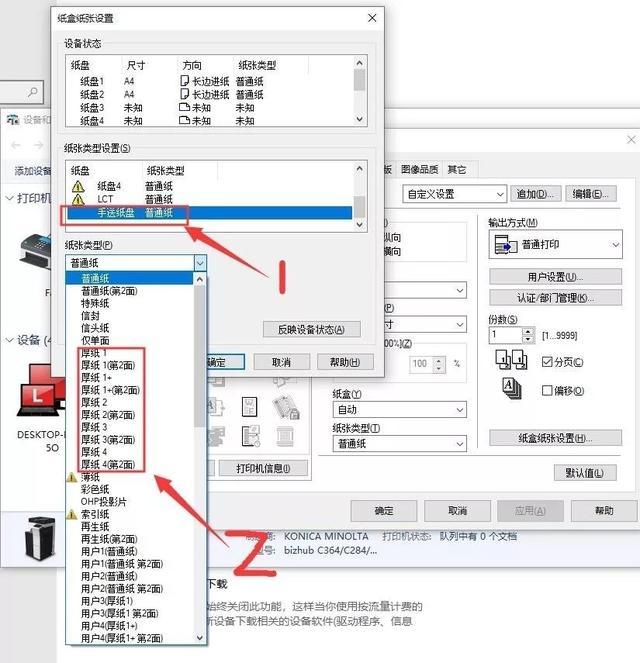Select 用户3(厚纸1) option
The height and width of the screenshot is (663, 640).
[107, 601]
